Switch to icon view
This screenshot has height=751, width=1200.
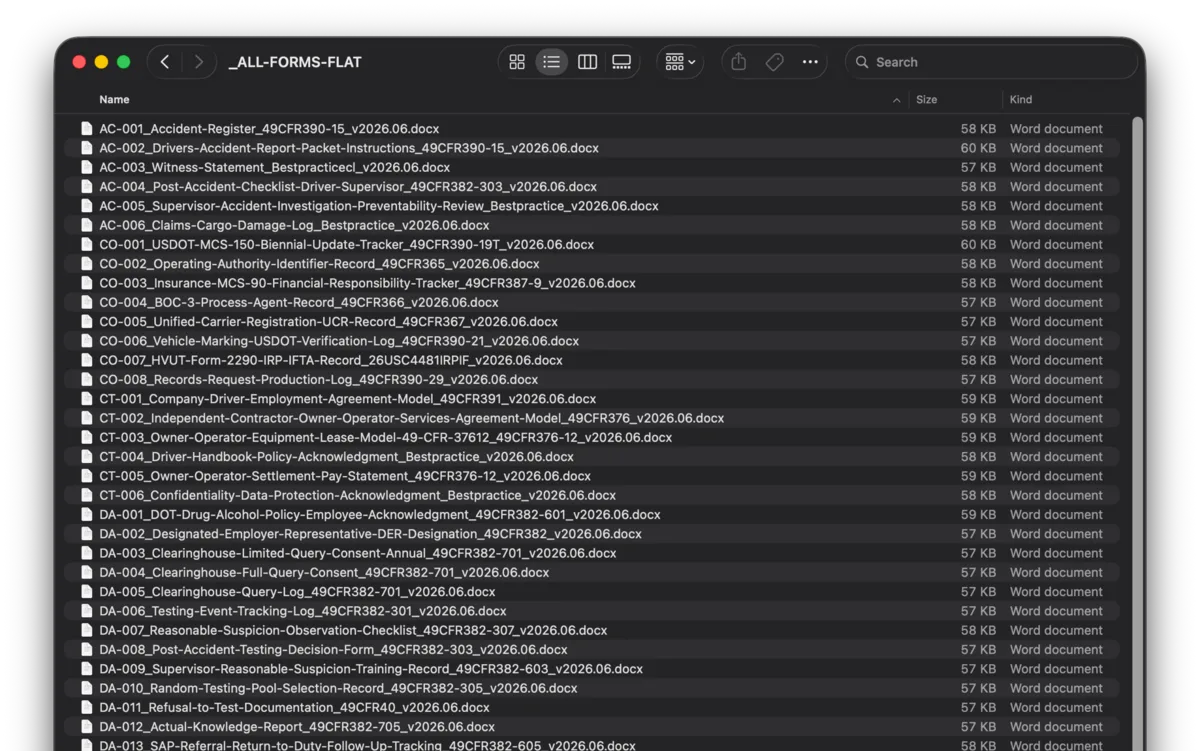point(517,62)
